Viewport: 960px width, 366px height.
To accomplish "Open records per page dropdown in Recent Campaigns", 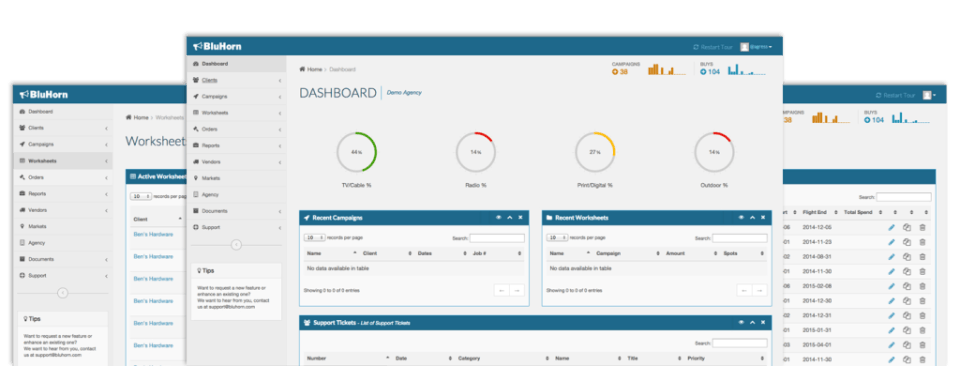I will 315,237.
